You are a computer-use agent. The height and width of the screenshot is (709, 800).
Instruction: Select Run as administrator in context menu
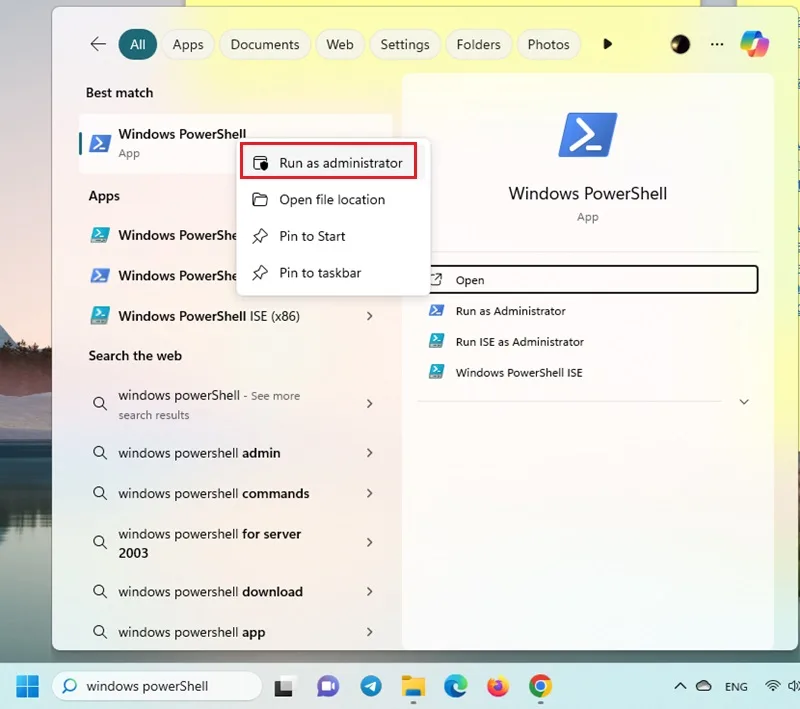[329, 162]
